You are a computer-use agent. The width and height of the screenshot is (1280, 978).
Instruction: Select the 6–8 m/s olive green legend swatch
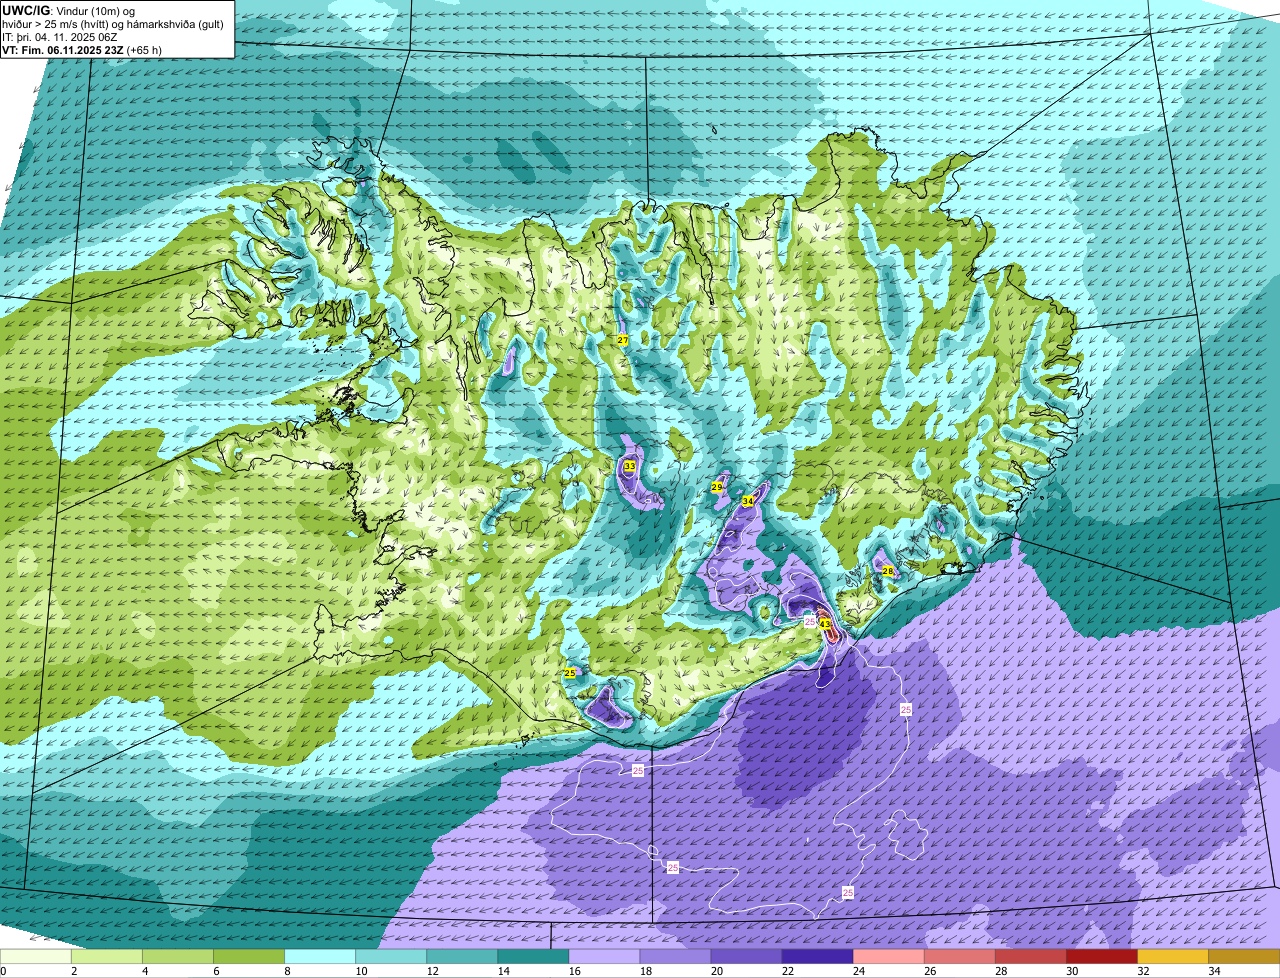(249, 957)
